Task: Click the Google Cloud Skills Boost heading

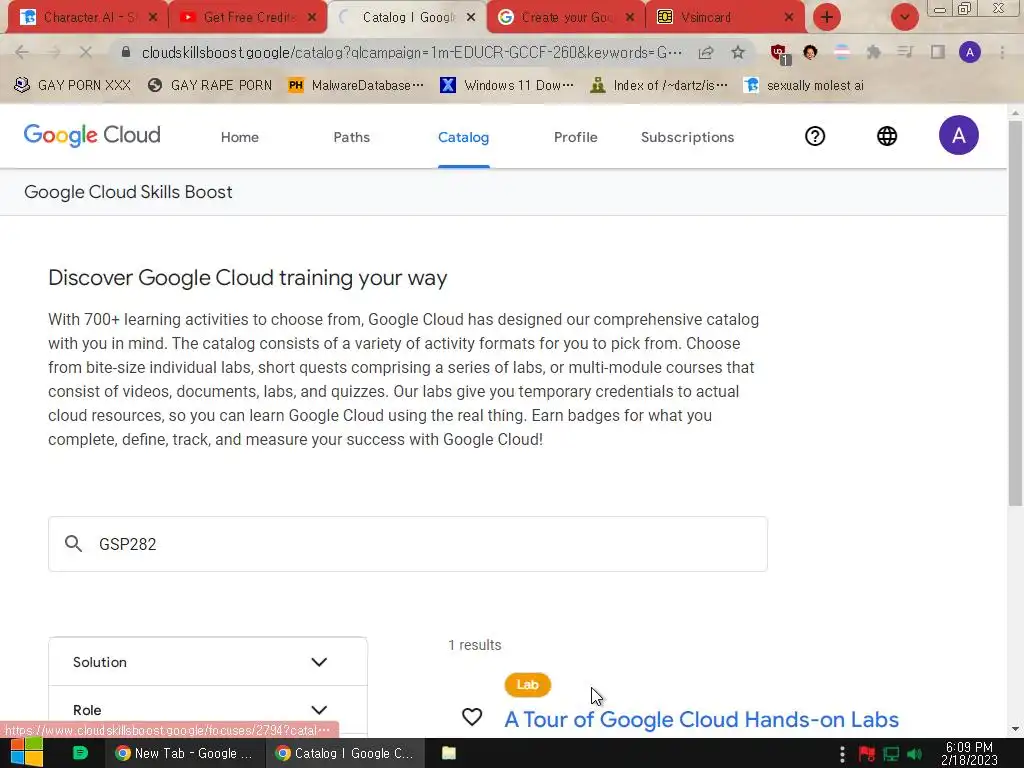Action: coord(128,192)
